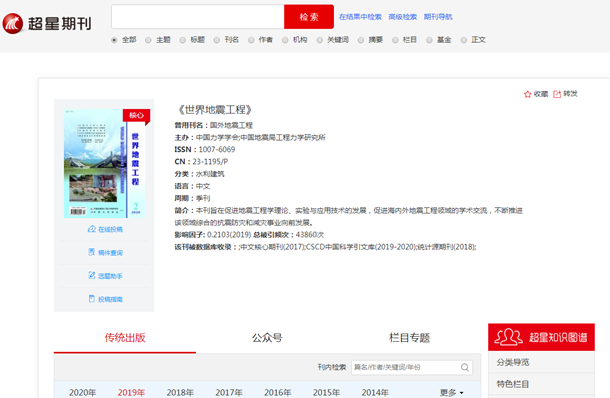Select the 刊名 radio button
610x398 pixels.
pos(217,40)
